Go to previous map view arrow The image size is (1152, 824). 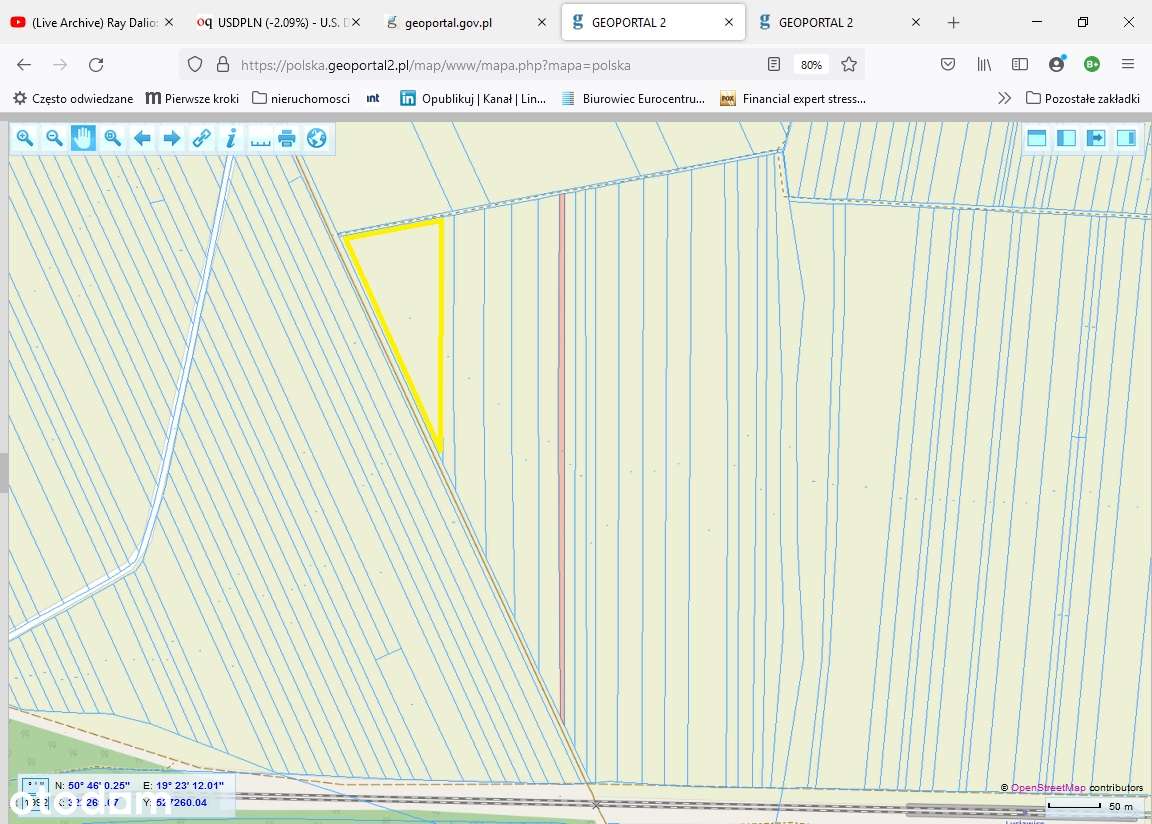point(142,138)
